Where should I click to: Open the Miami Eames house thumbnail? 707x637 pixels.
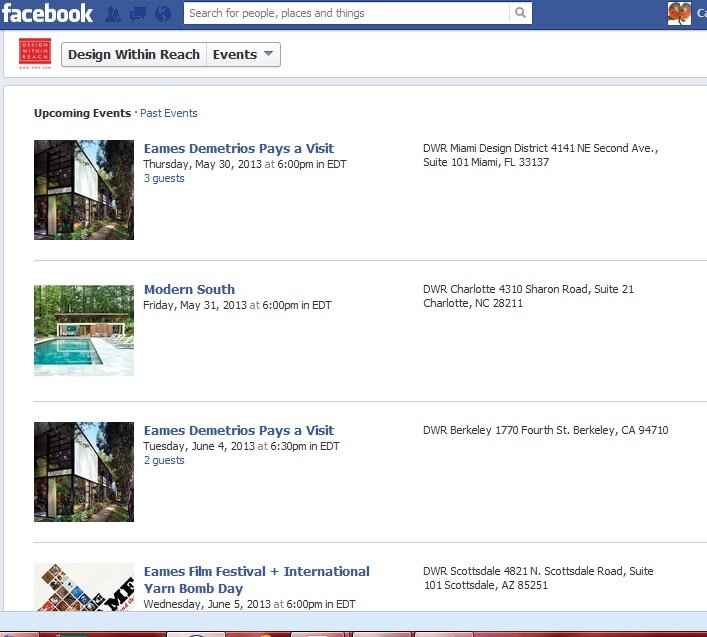coord(84,190)
